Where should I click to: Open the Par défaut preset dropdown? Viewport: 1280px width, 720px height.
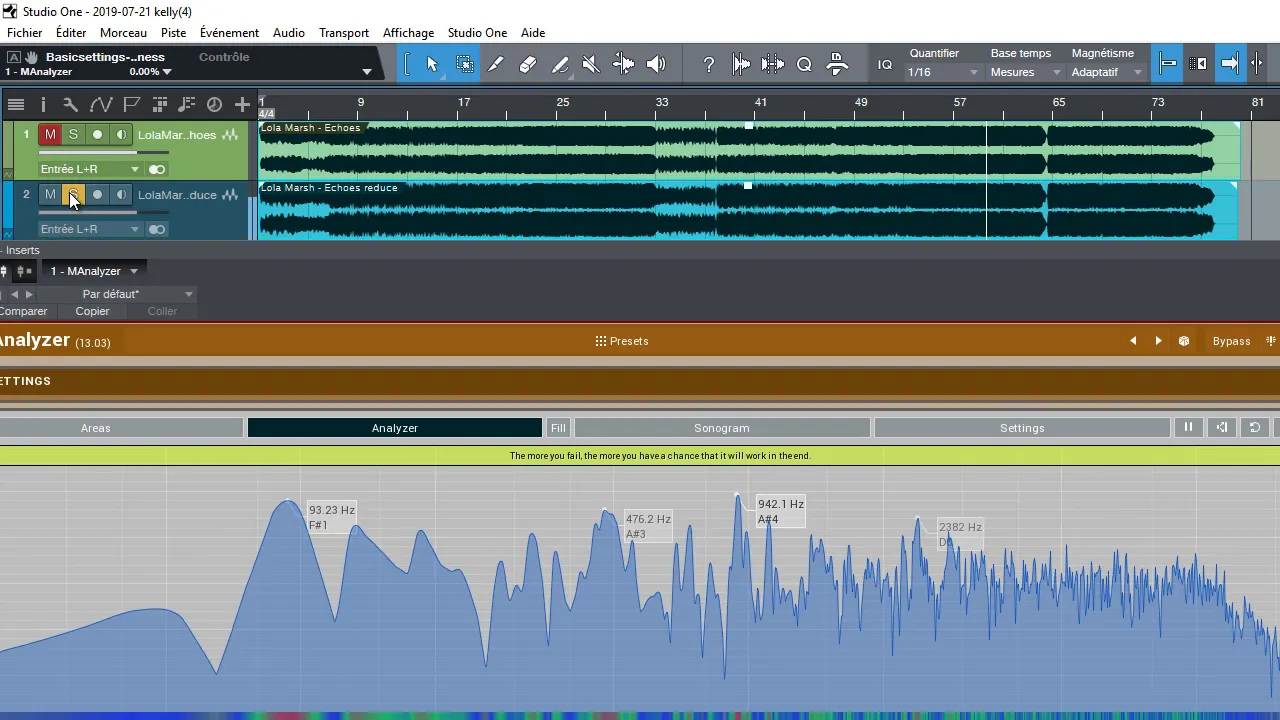(118, 294)
